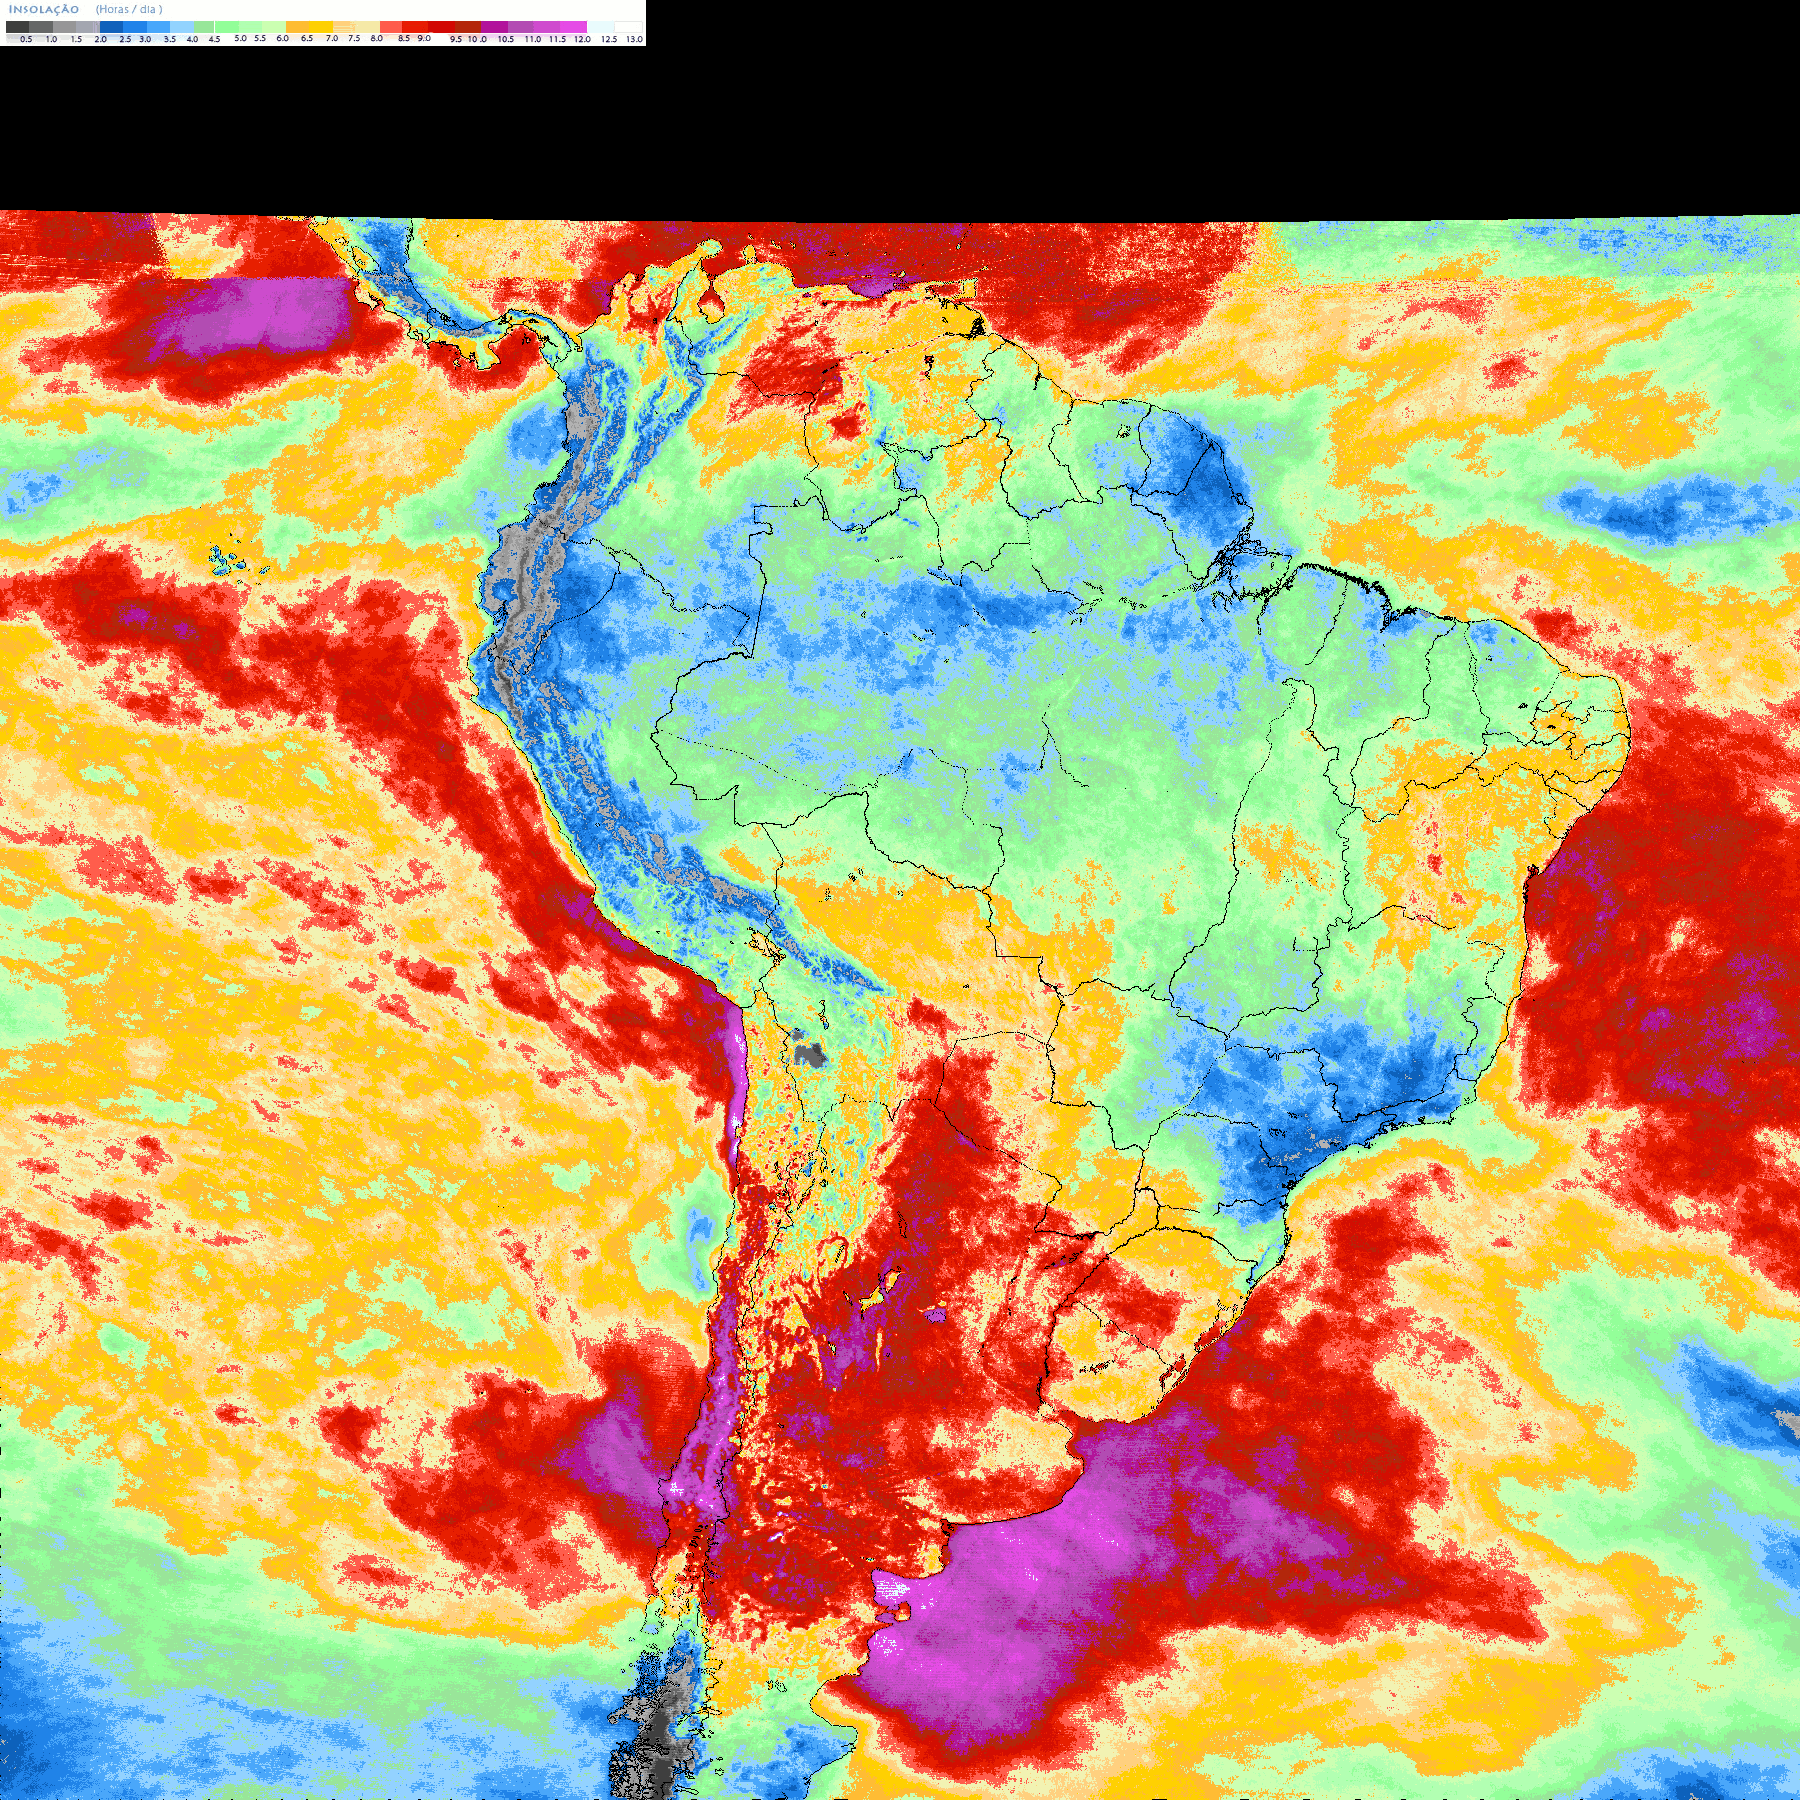The width and height of the screenshot is (1800, 1800).
Task: Select the golden yellow legend swatch near 7.0
Action: point(321,27)
